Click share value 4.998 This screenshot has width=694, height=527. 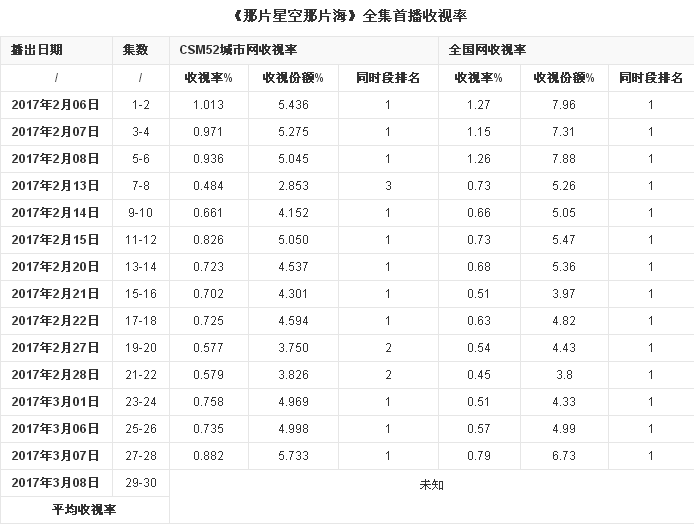click(293, 429)
